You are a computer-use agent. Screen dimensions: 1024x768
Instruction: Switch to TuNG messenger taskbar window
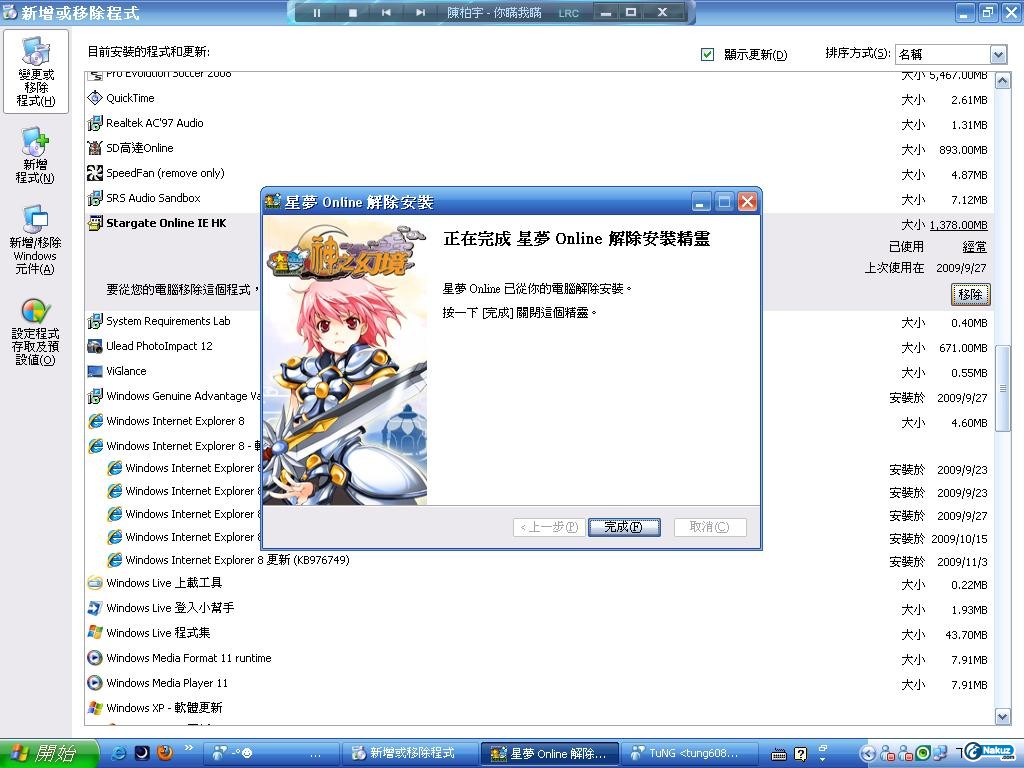point(688,754)
